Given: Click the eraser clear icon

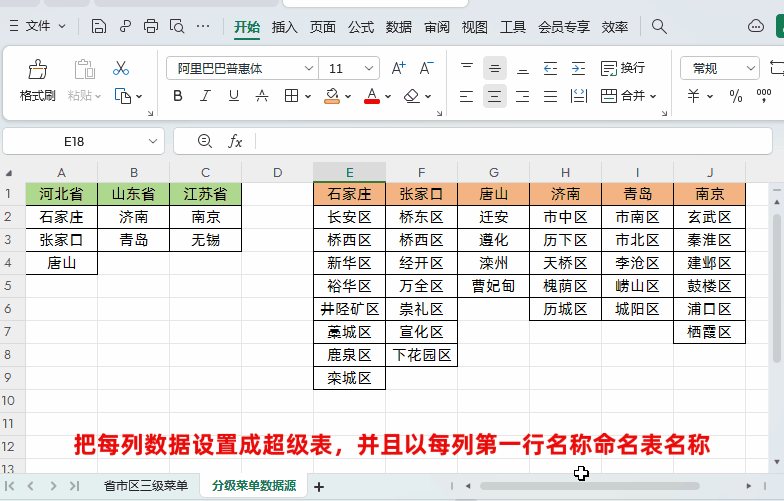Looking at the screenshot, I should pos(412,96).
